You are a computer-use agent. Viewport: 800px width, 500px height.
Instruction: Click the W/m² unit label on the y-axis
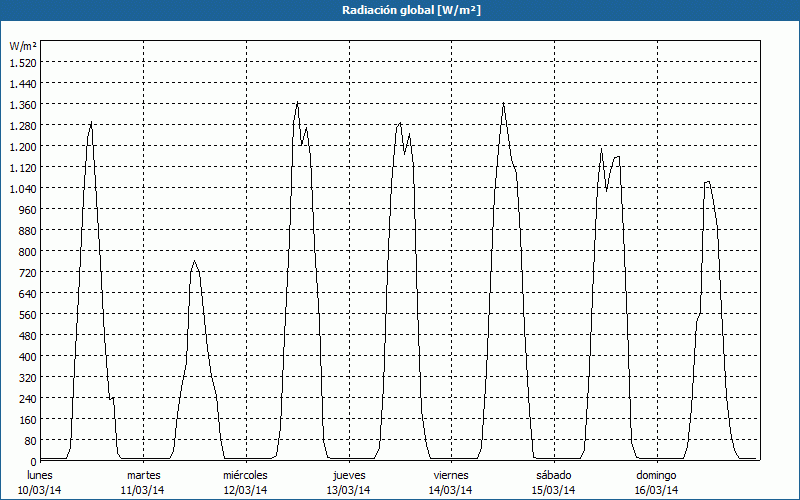(x=23, y=46)
